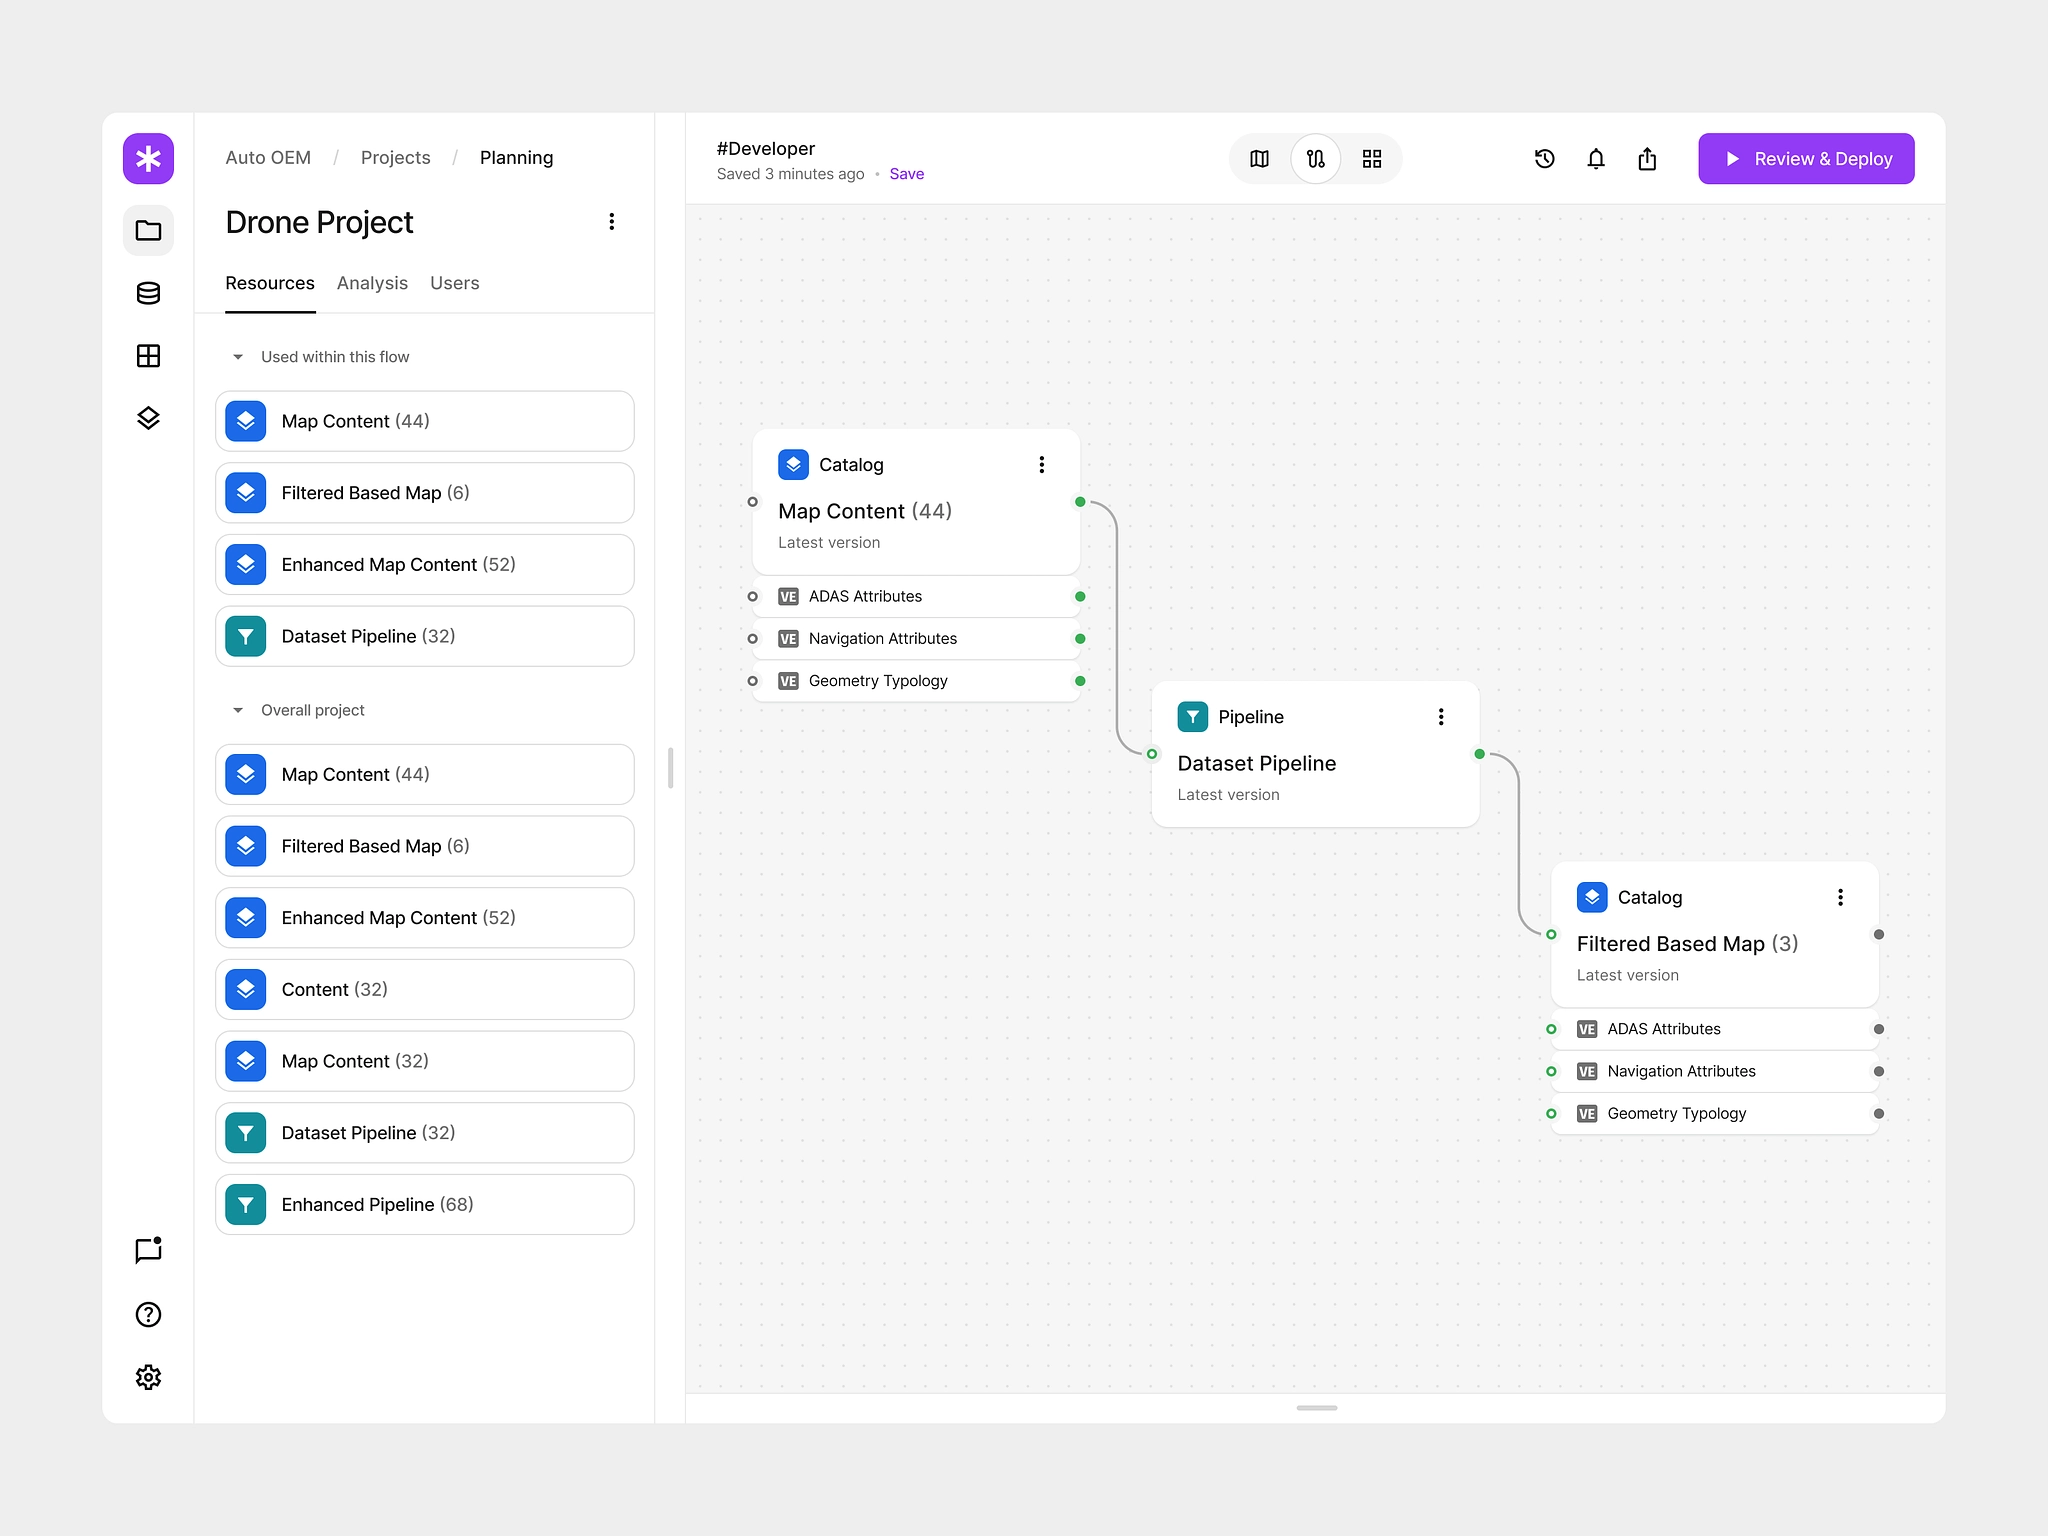Open the table grid icon in sidebar
This screenshot has height=1536, width=2048.
coord(148,356)
